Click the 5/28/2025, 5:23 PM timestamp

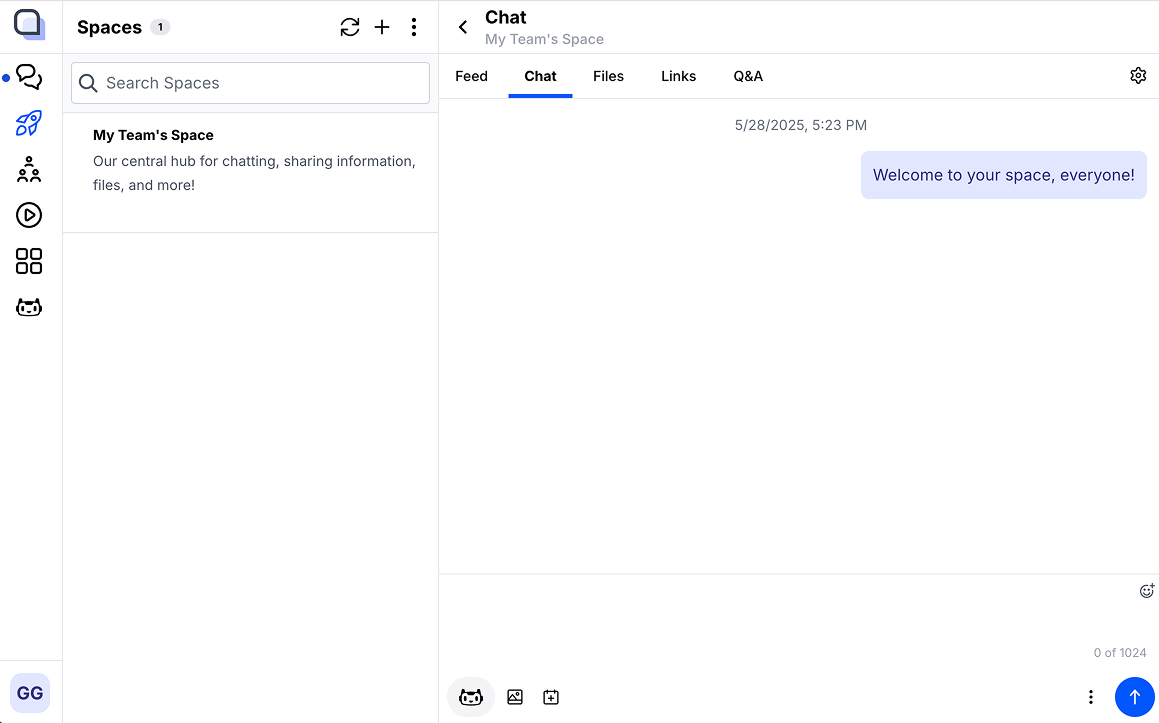click(x=801, y=125)
